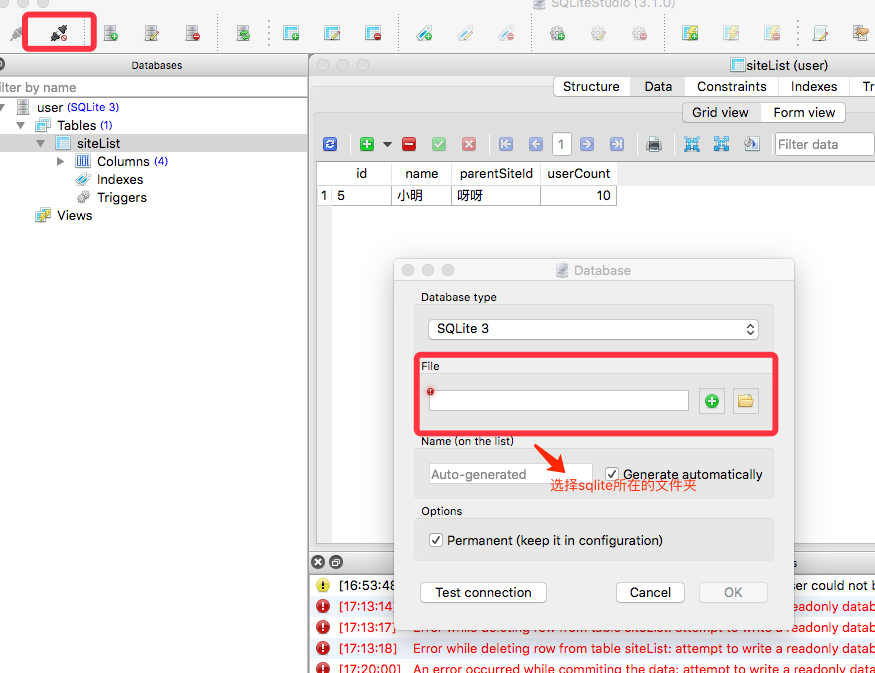The width and height of the screenshot is (875, 673).
Task: Click the add database toolbar icon
Action: point(111,34)
